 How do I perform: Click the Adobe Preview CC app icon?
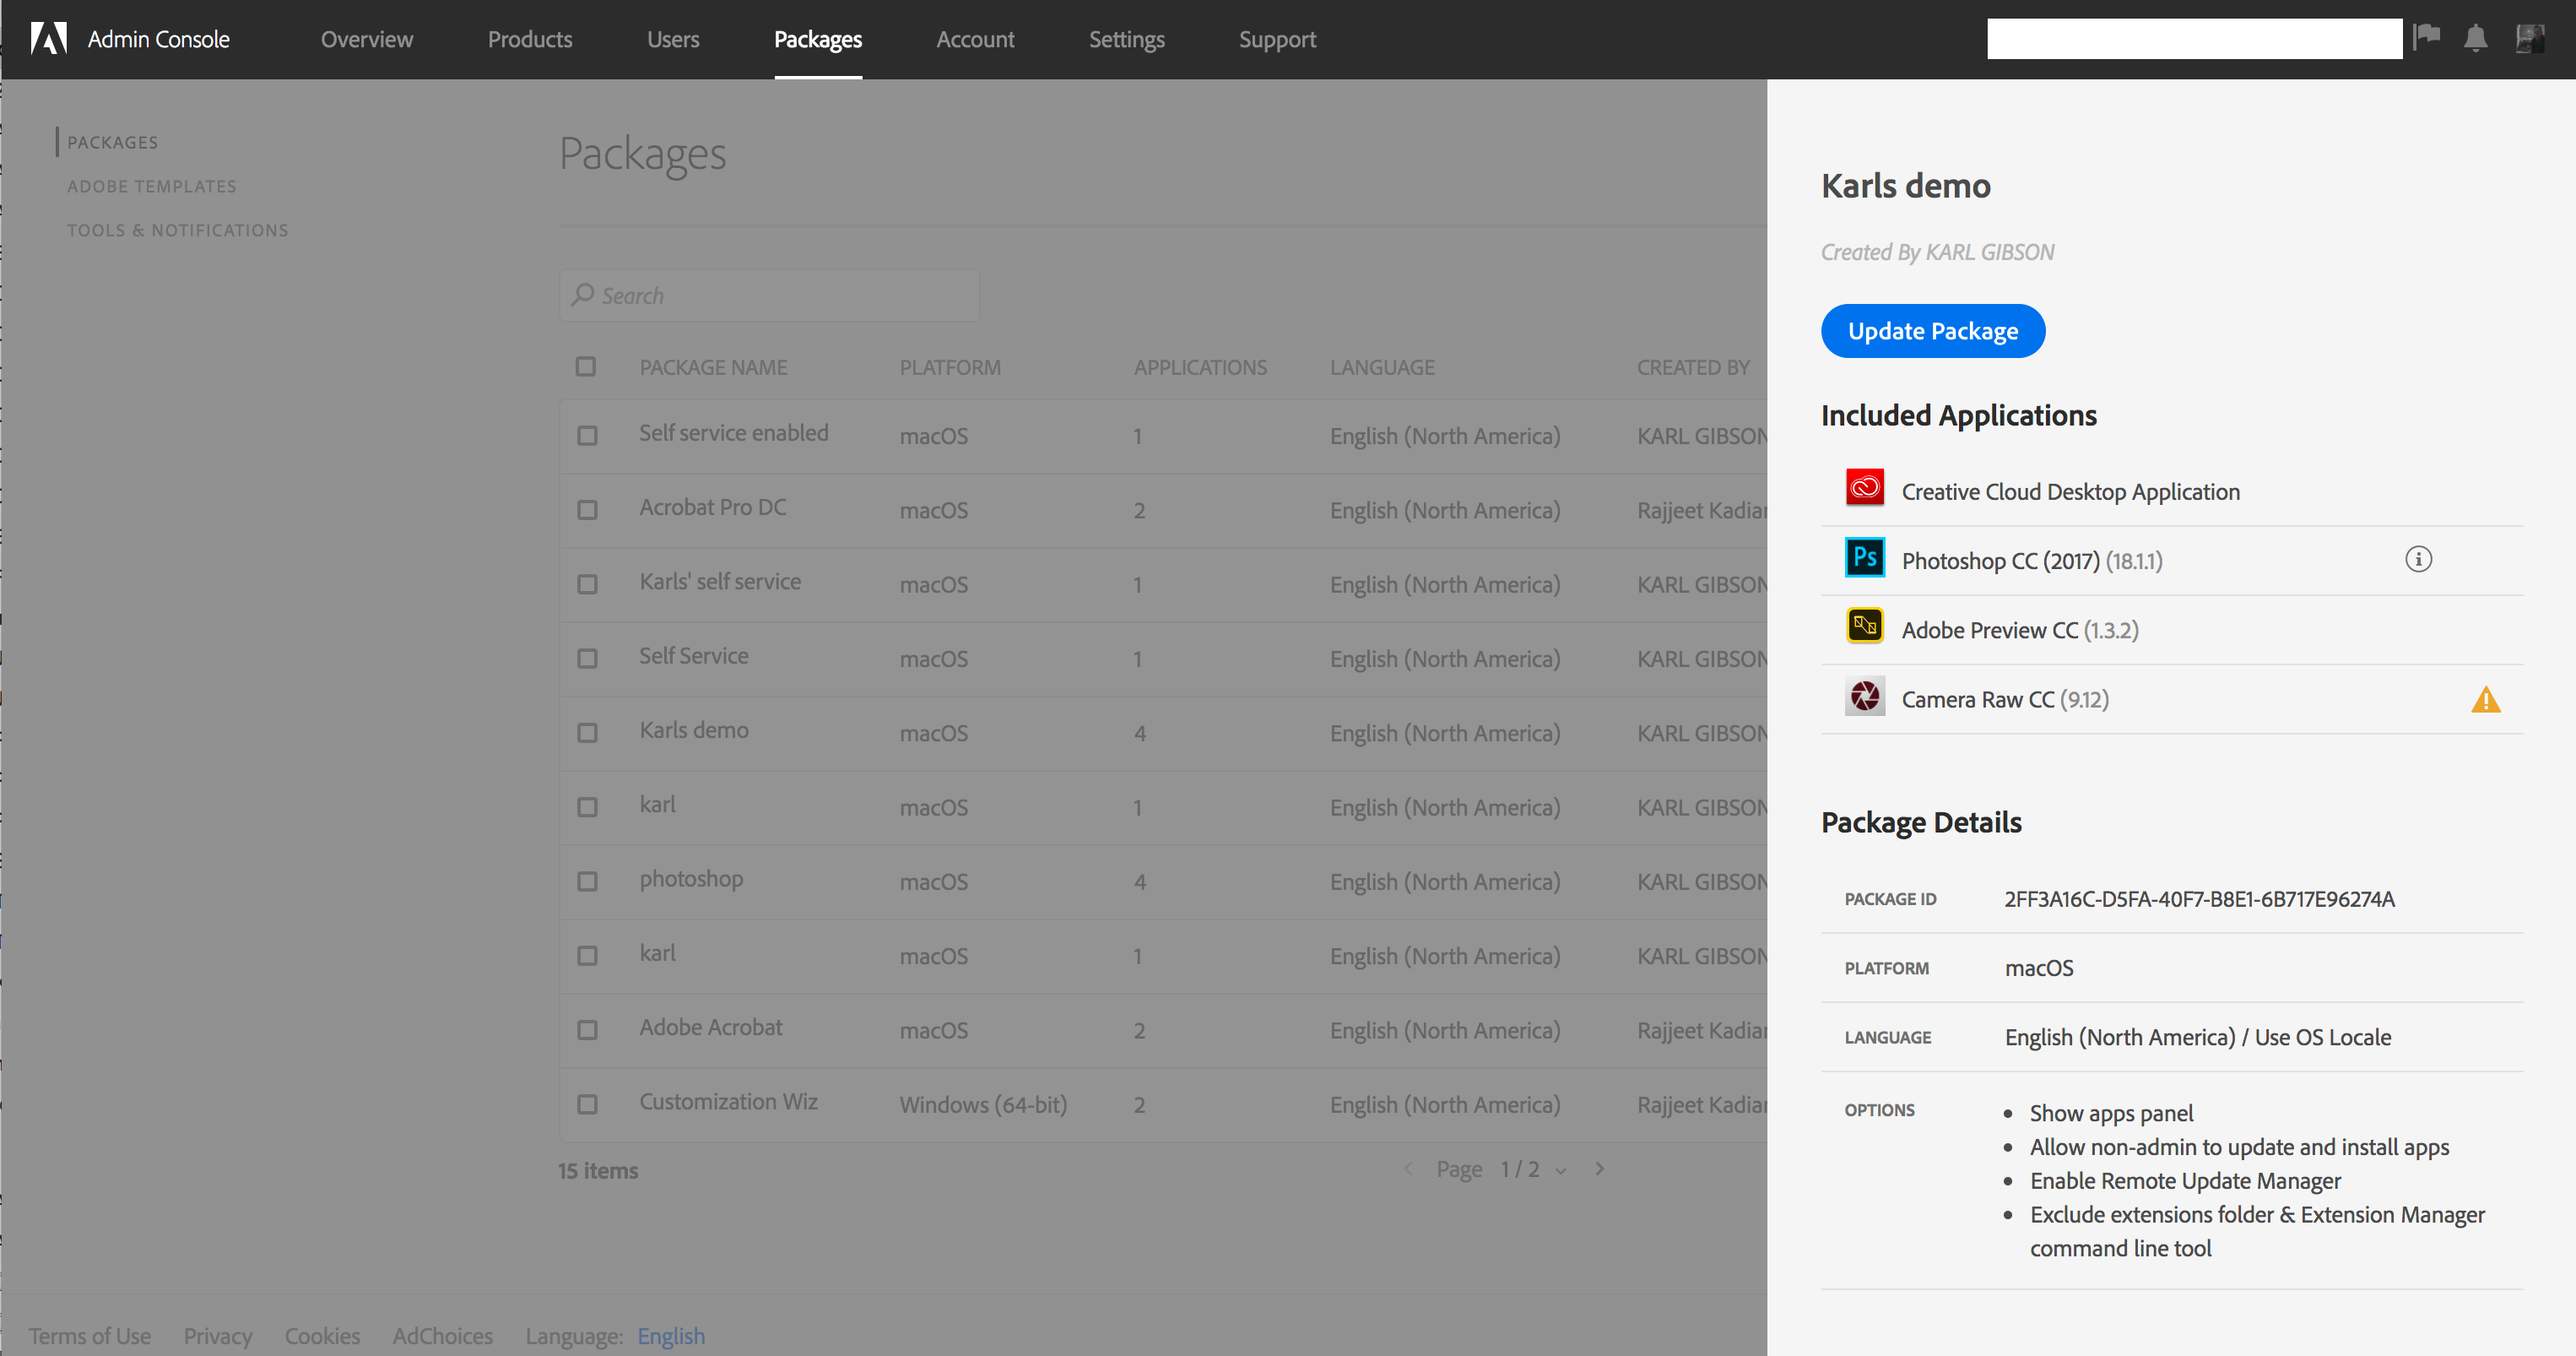(x=1865, y=626)
